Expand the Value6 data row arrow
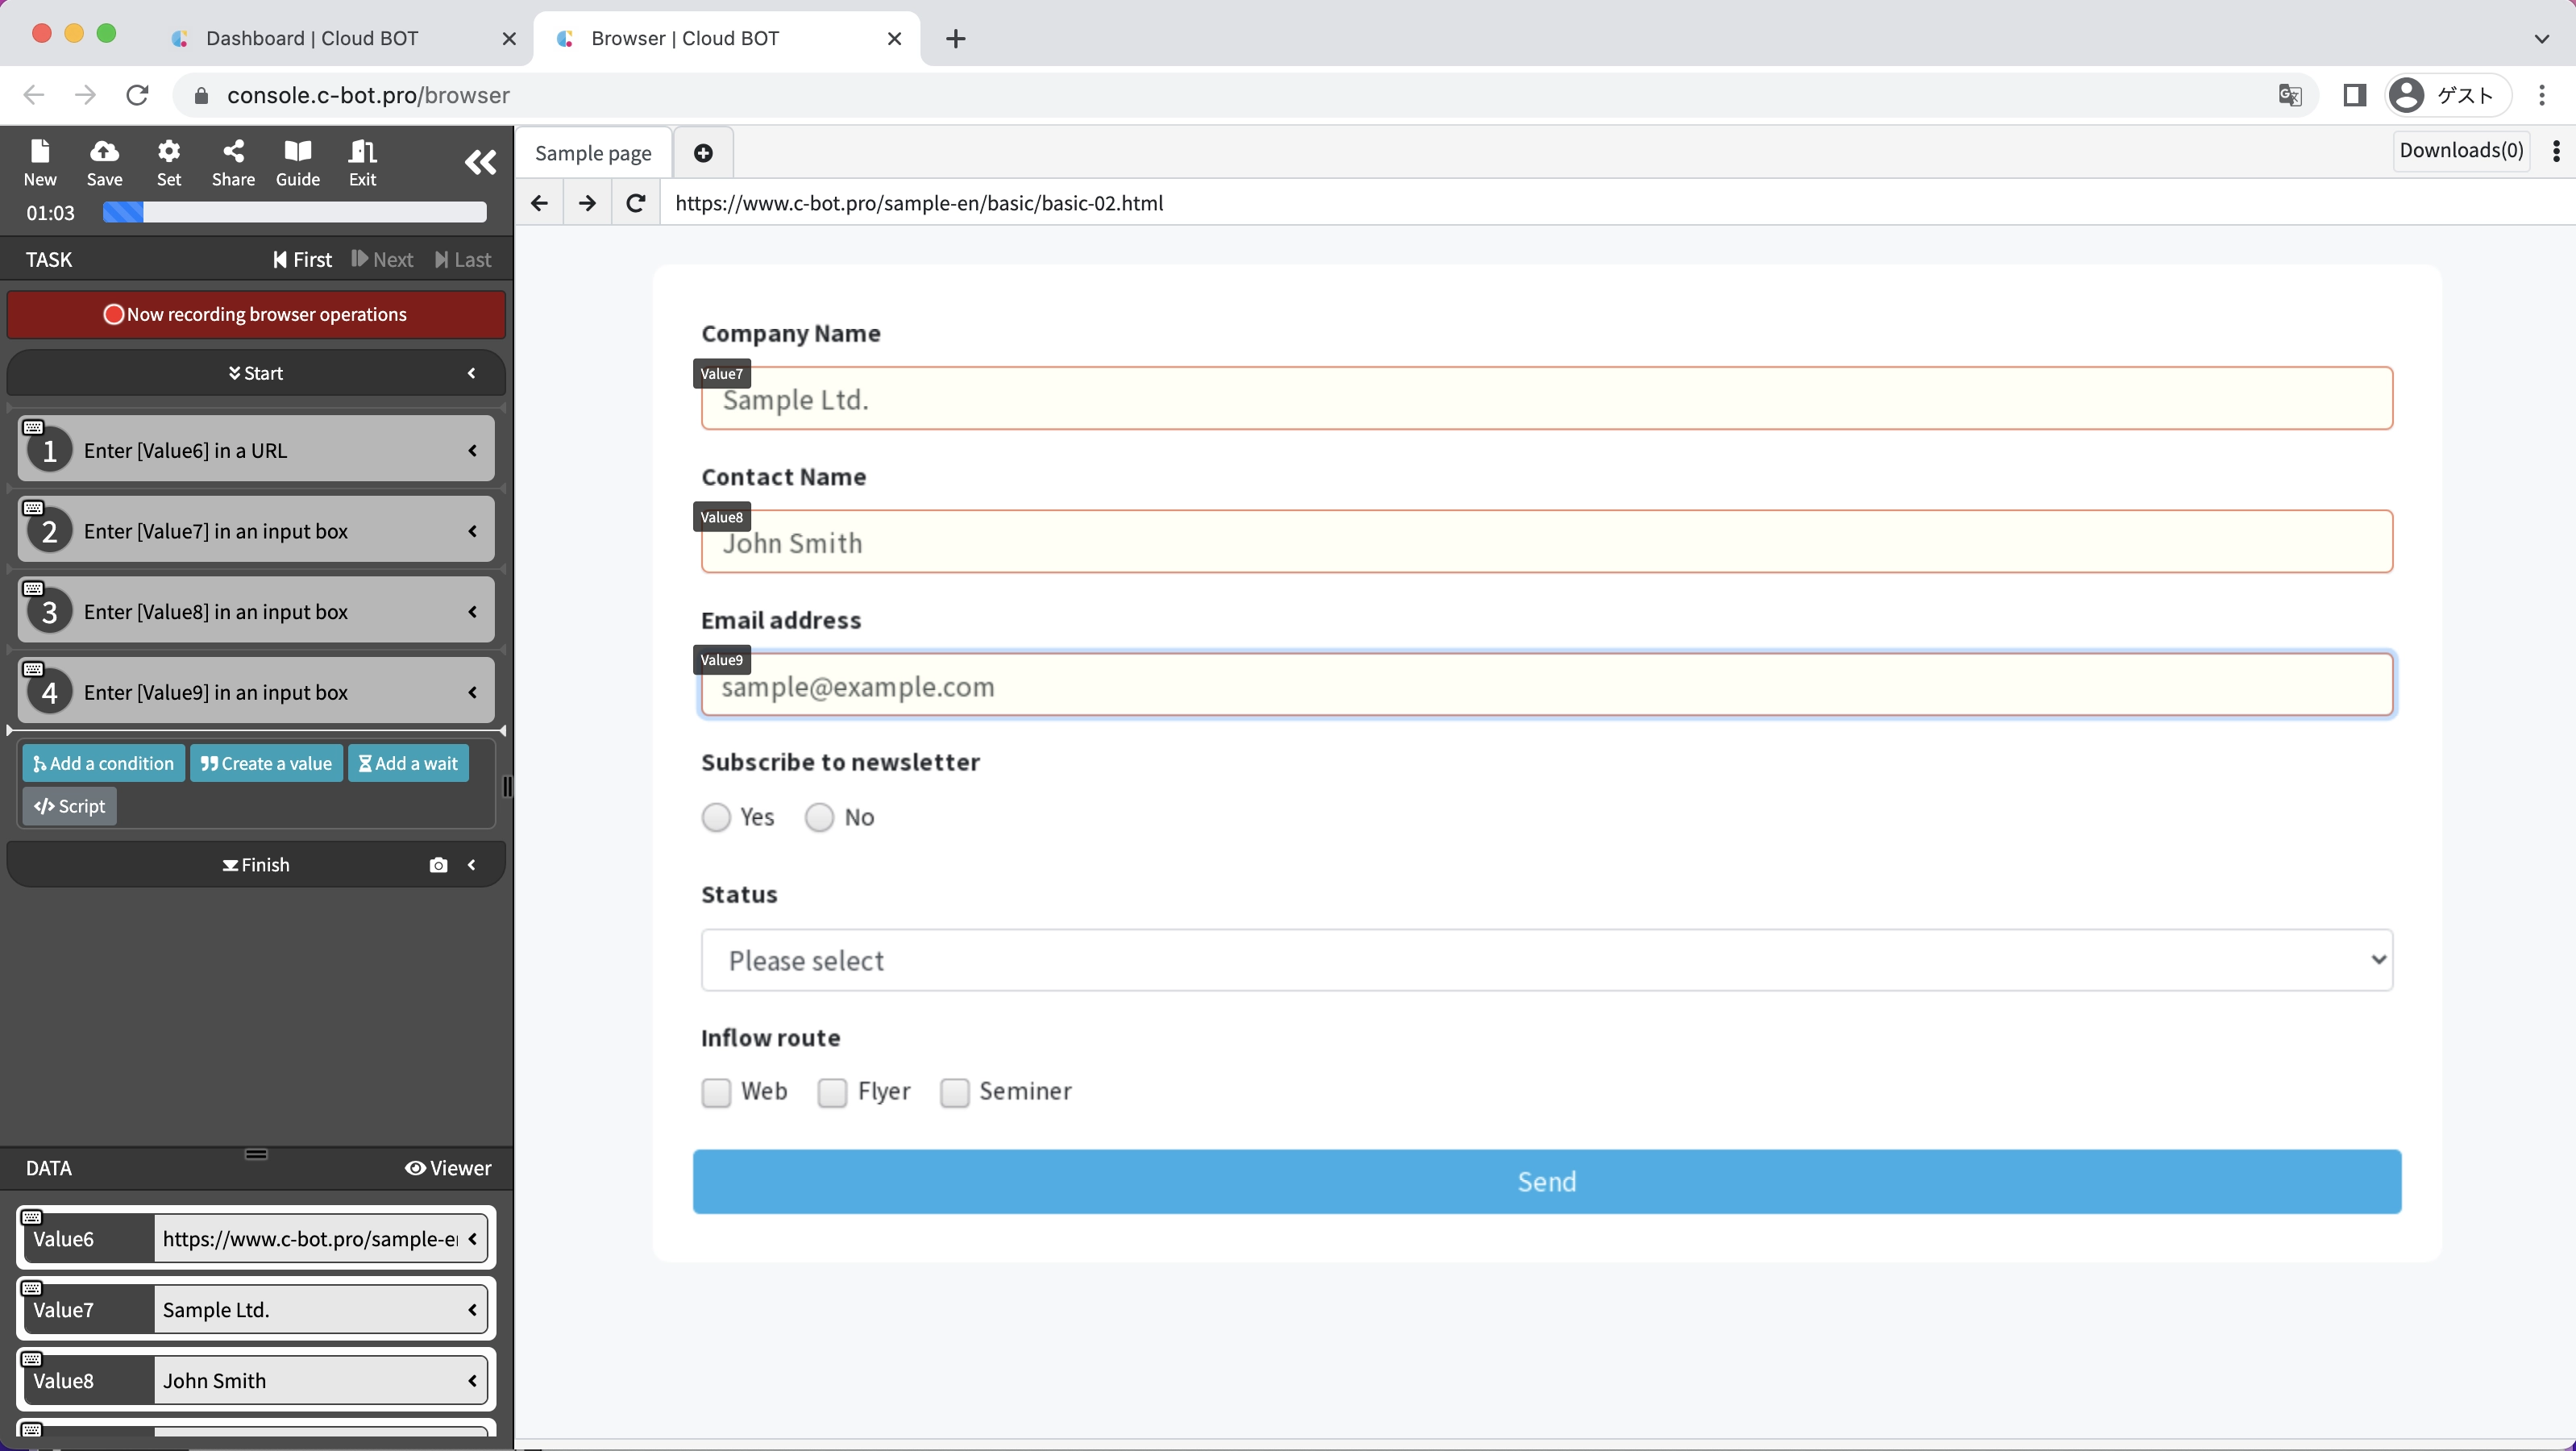2576x1451 pixels. pyautogui.click(x=472, y=1239)
